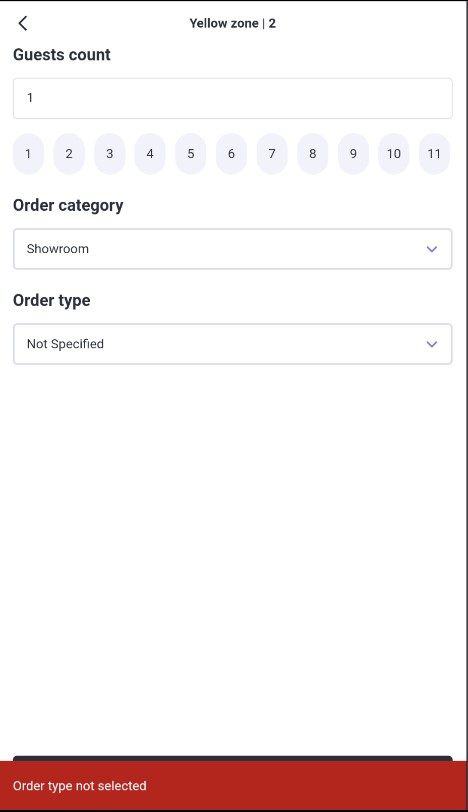Open the Showroom order category dropdown
The image size is (468, 812).
click(x=232, y=249)
